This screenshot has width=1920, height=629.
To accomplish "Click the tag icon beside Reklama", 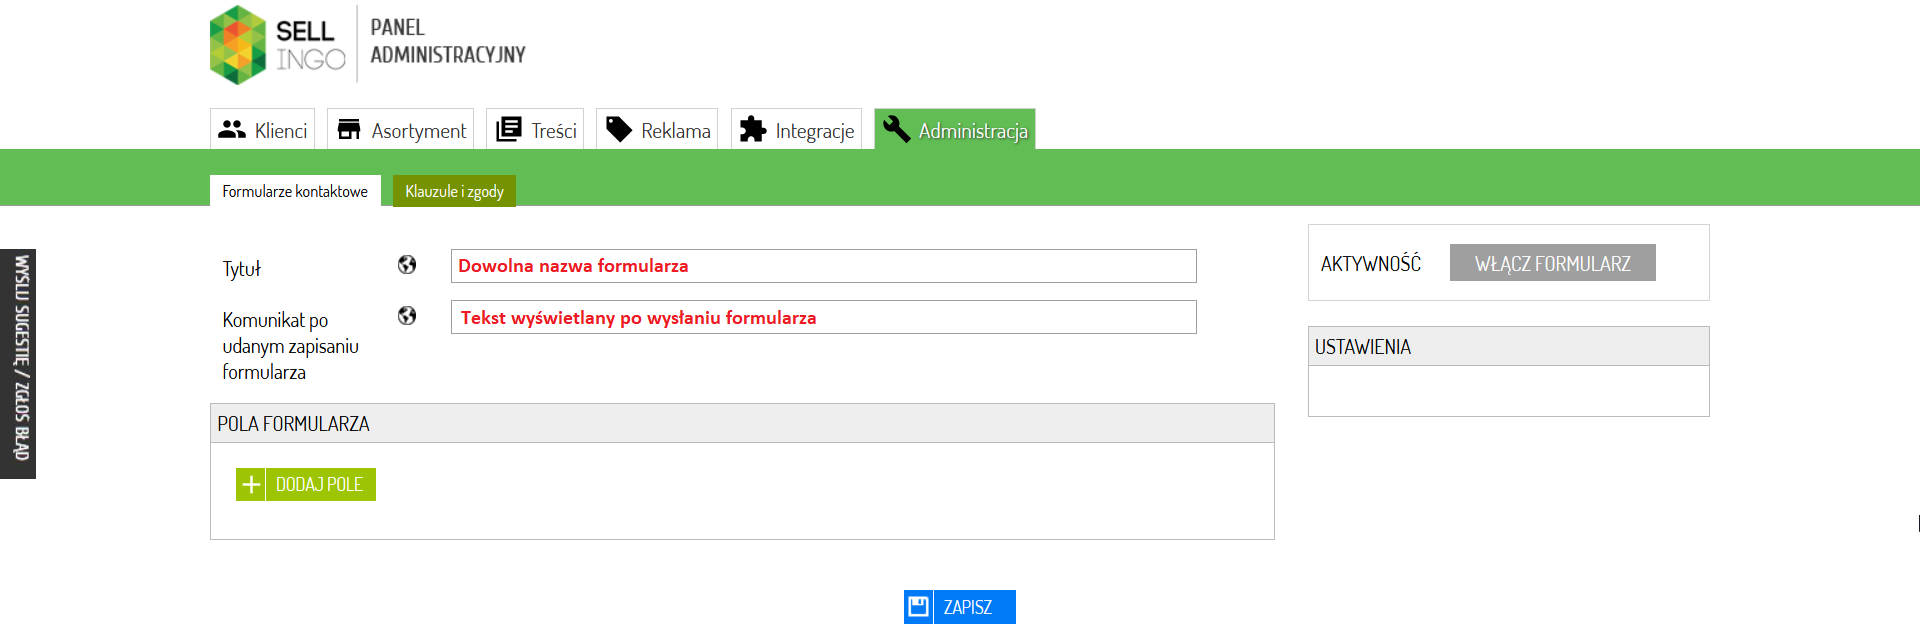I will click(x=619, y=129).
